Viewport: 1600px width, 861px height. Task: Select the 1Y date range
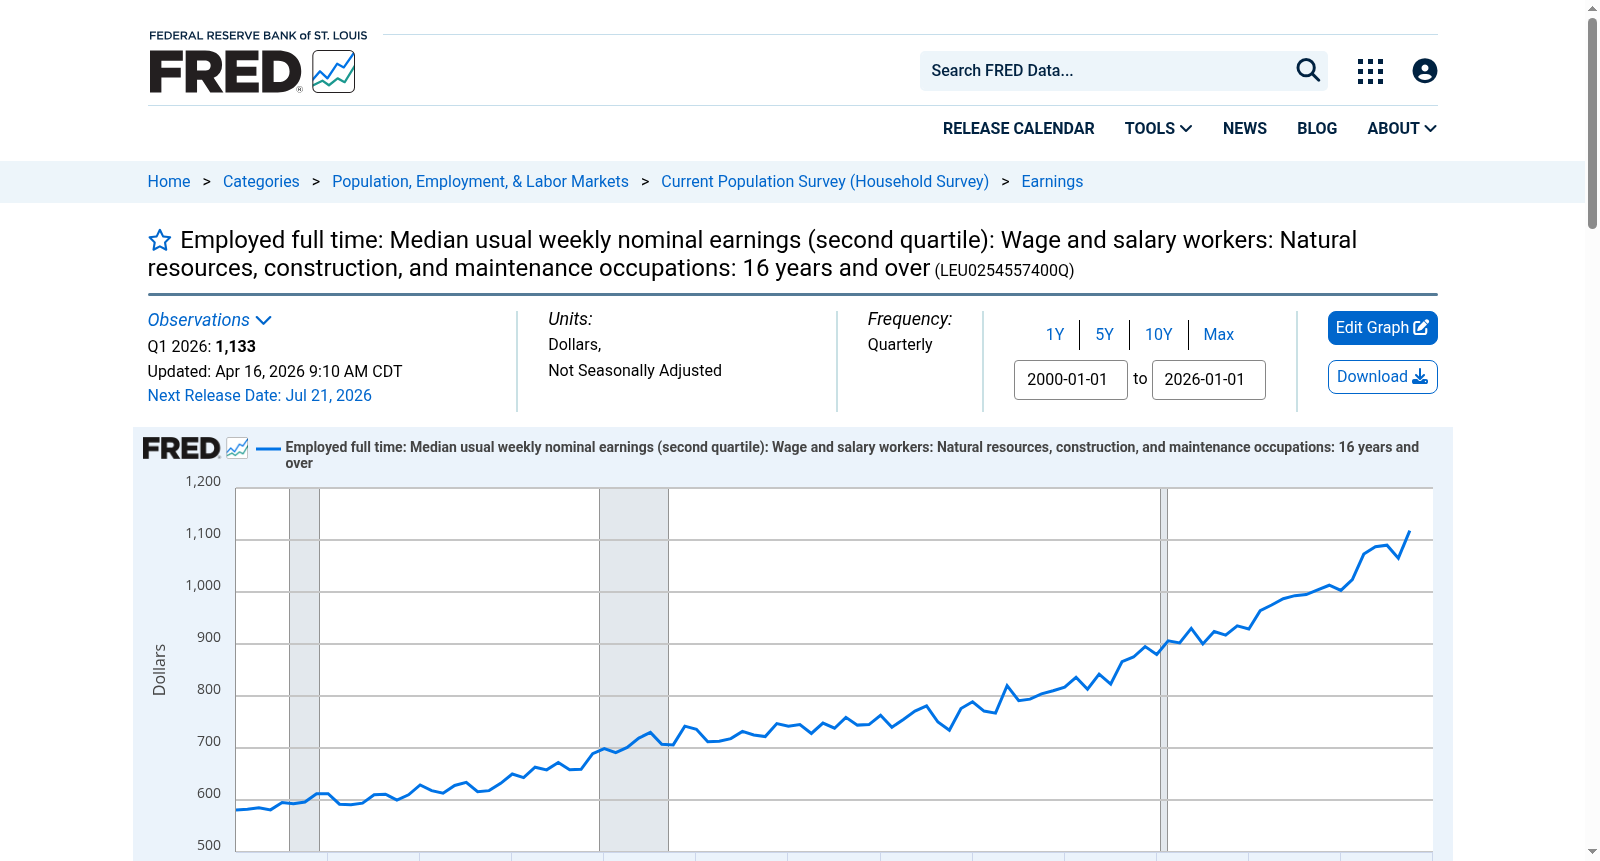[1055, 334]
